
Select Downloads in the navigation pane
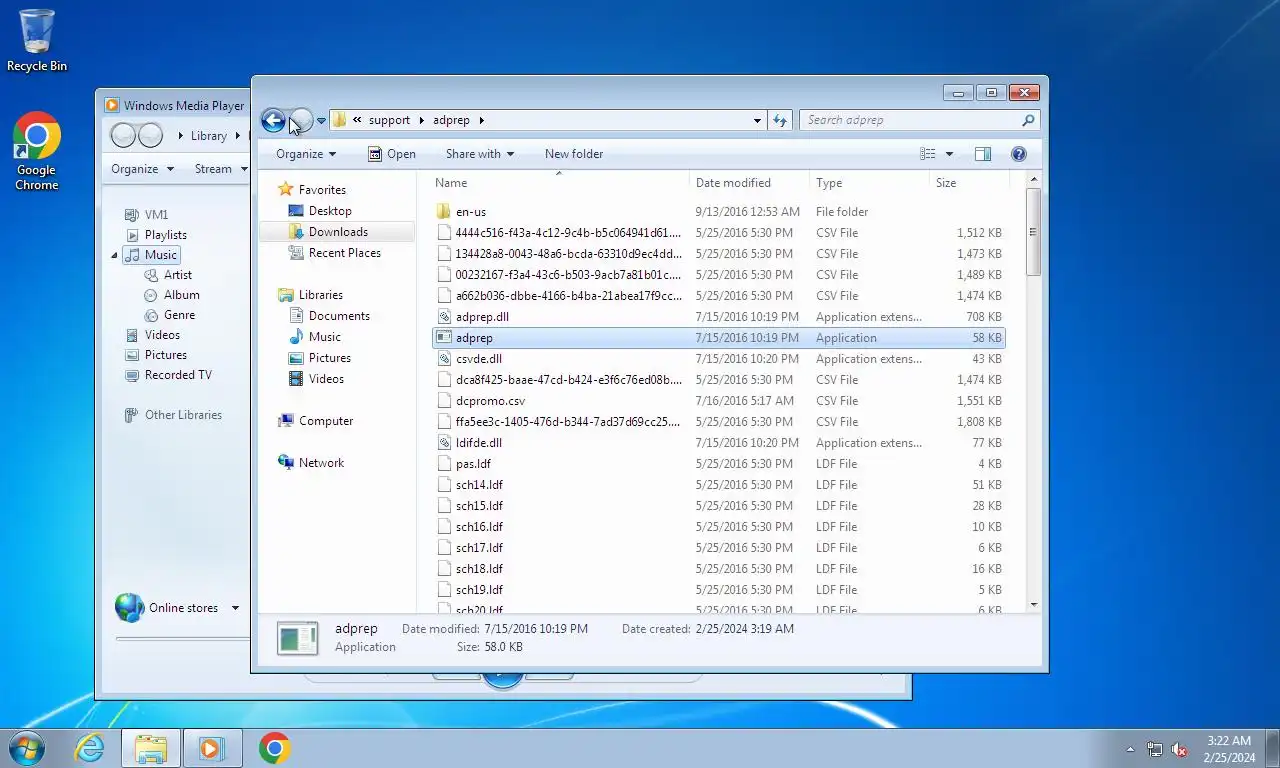pos(338,232)
